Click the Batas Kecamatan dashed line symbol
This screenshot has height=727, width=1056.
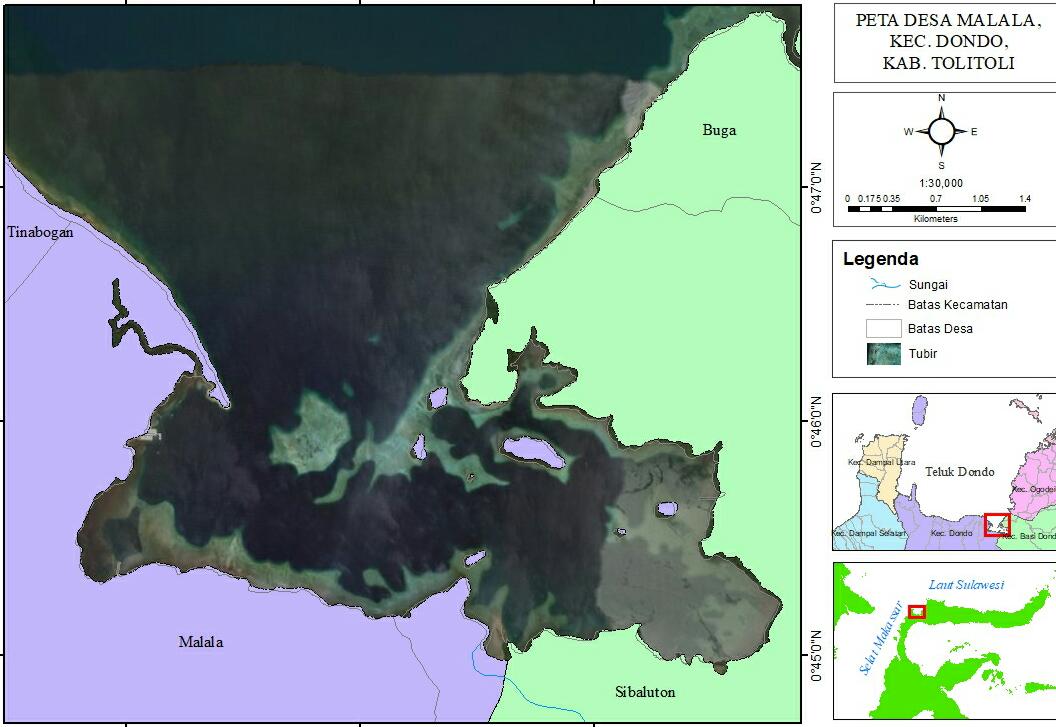pos(885,305)
